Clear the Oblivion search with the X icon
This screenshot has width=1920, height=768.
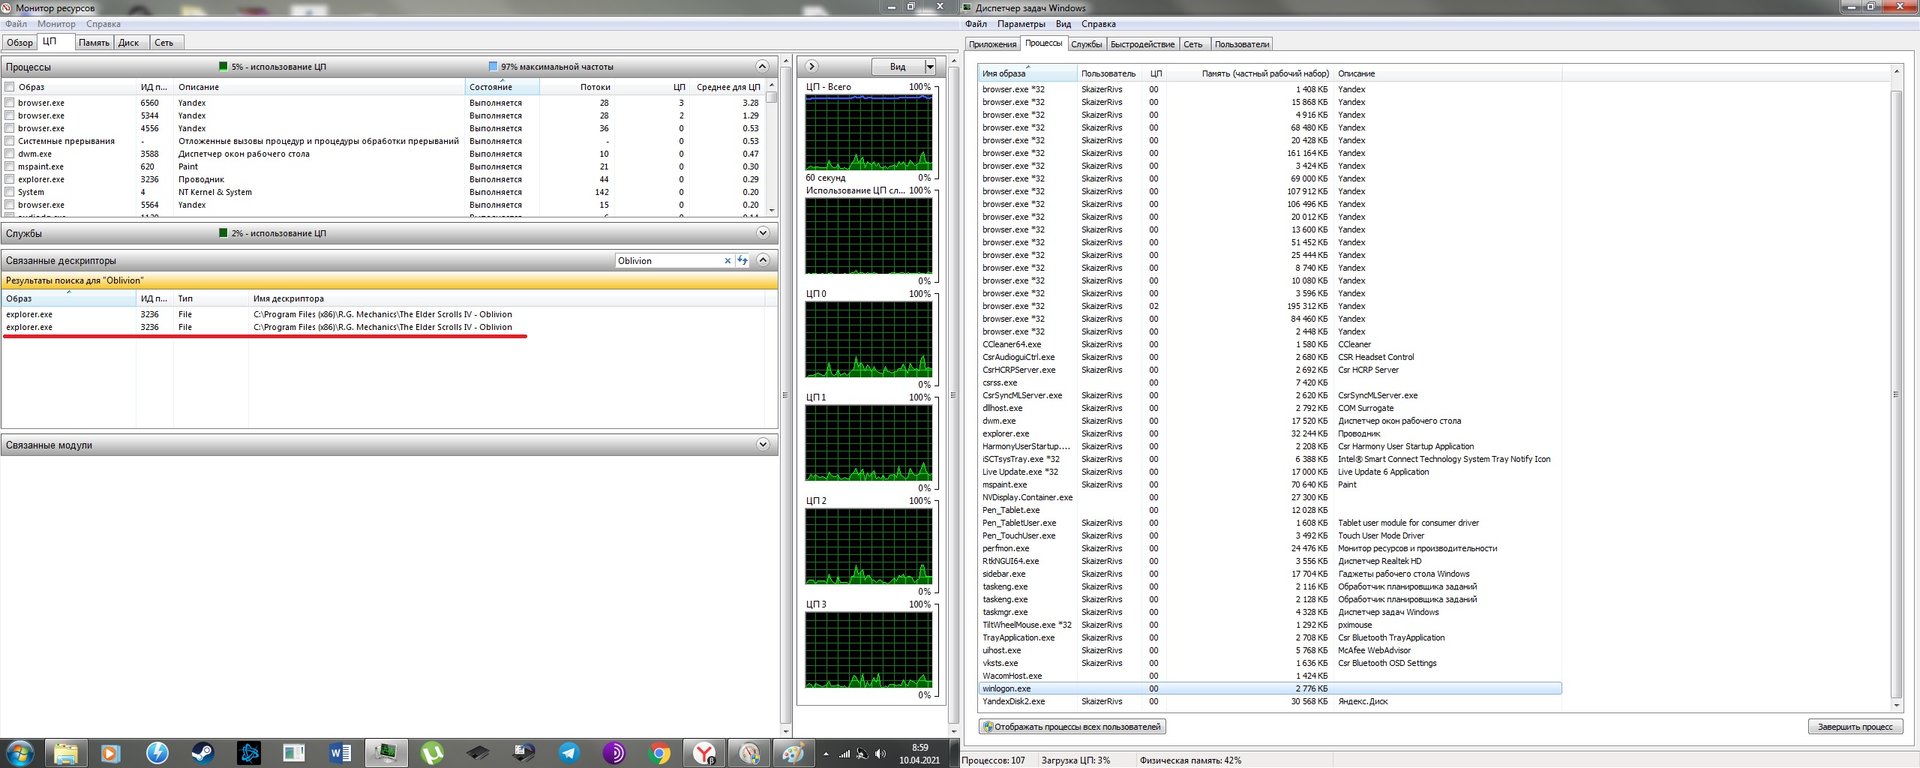click(727, 260)
